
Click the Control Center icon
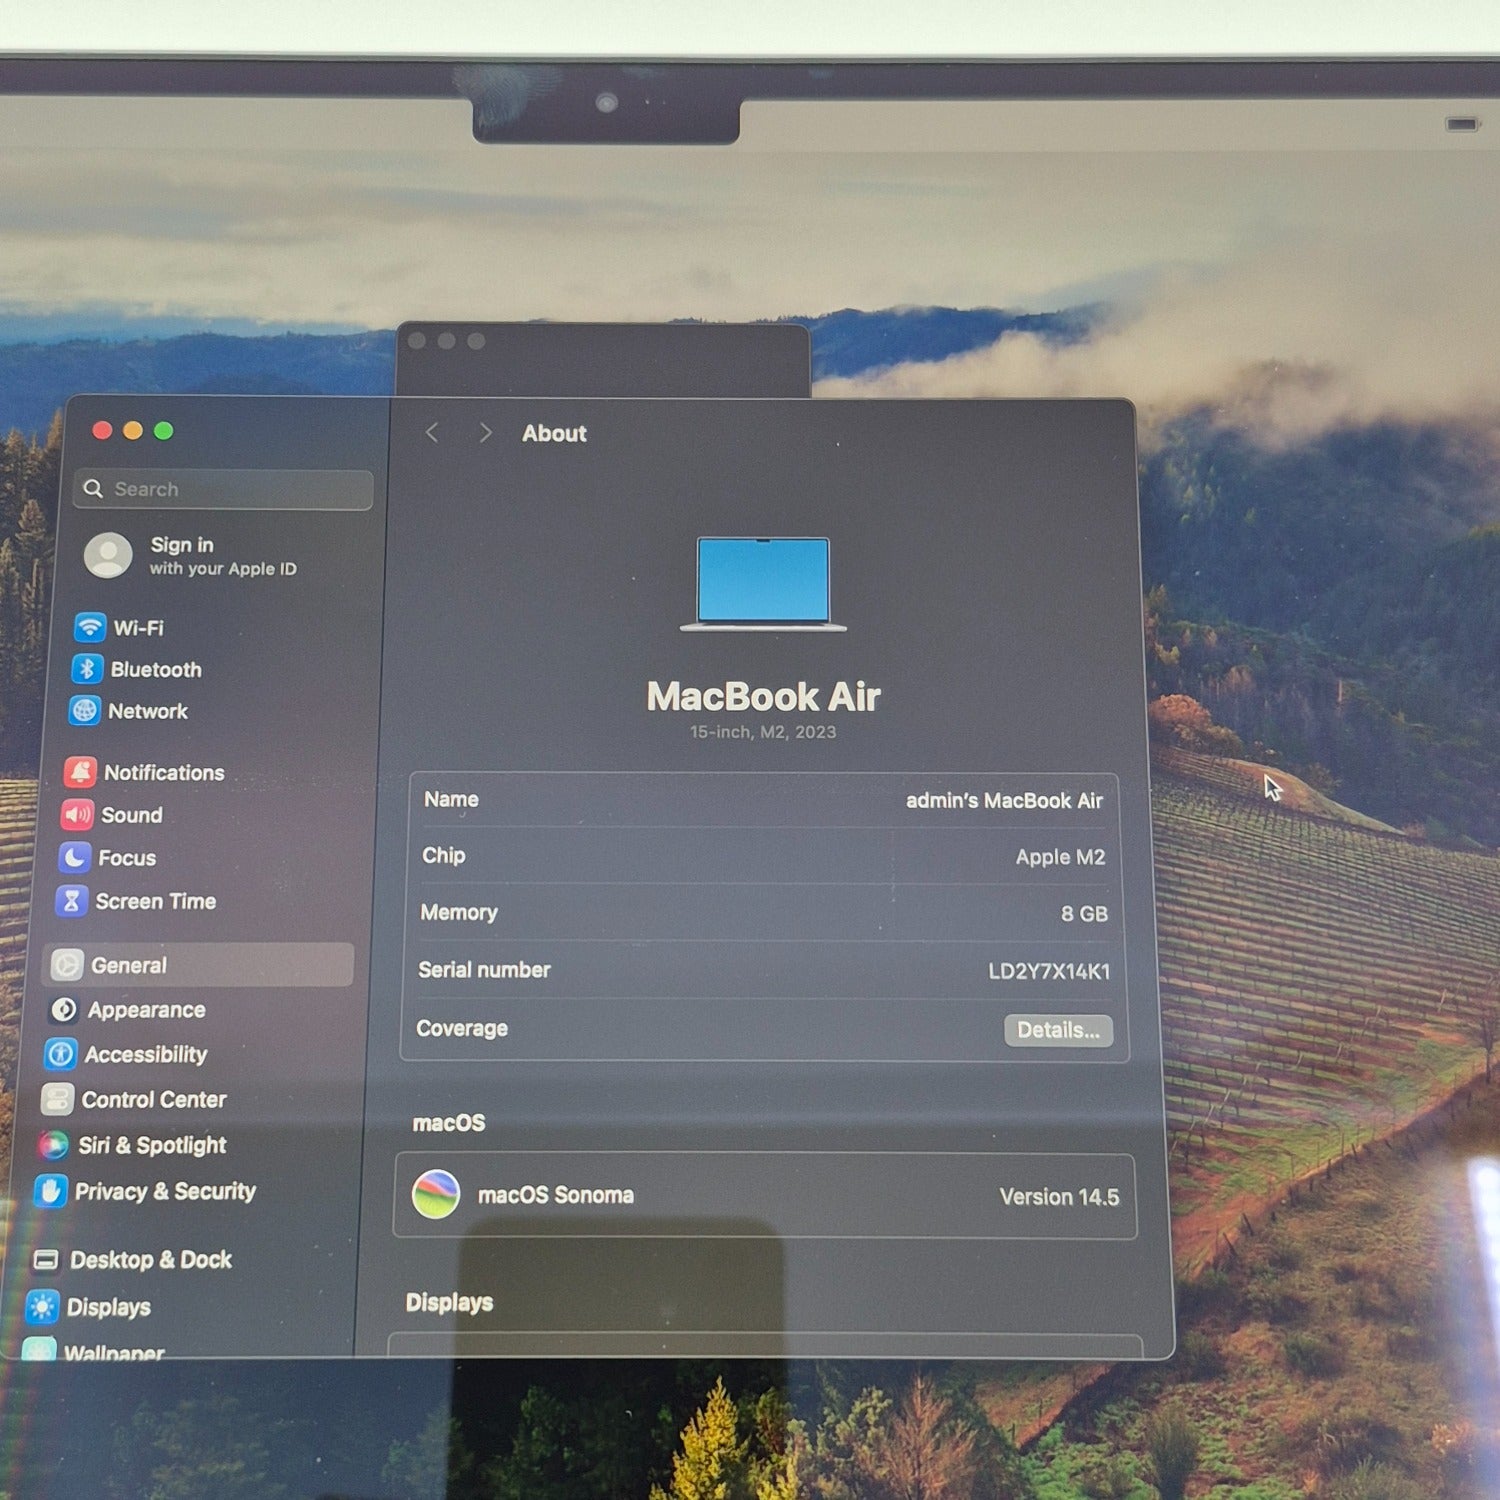point(57,1099)
